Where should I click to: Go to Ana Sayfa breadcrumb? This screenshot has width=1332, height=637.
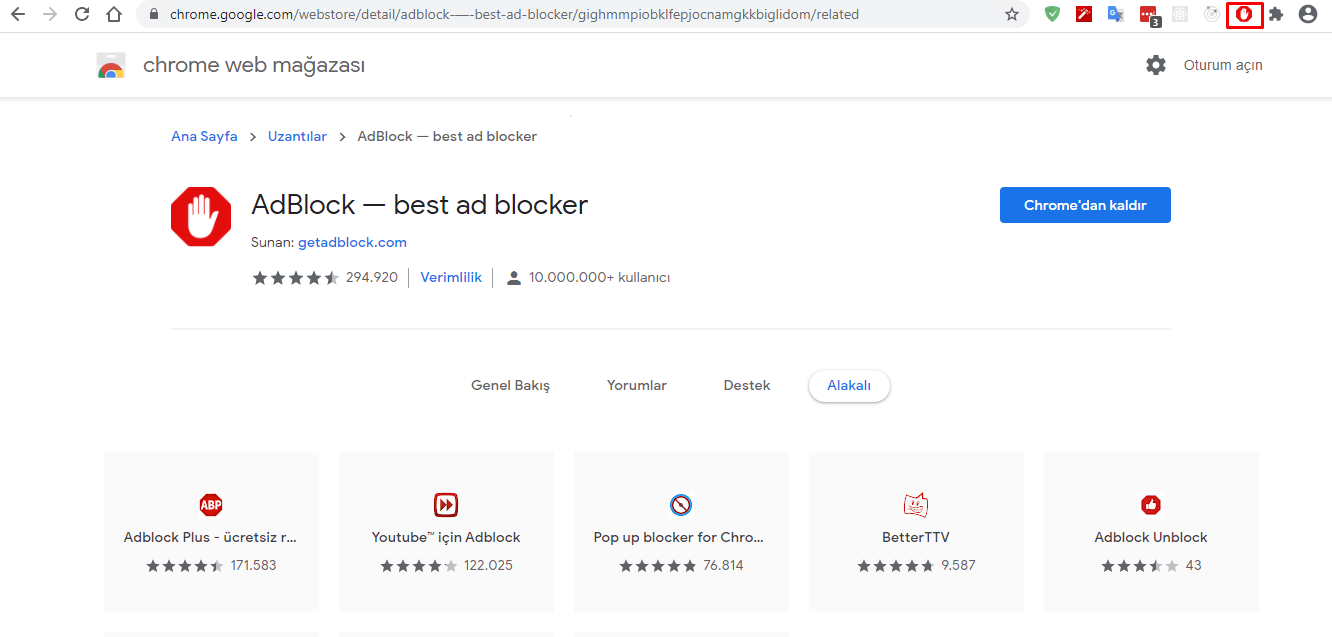pos(204,136)
